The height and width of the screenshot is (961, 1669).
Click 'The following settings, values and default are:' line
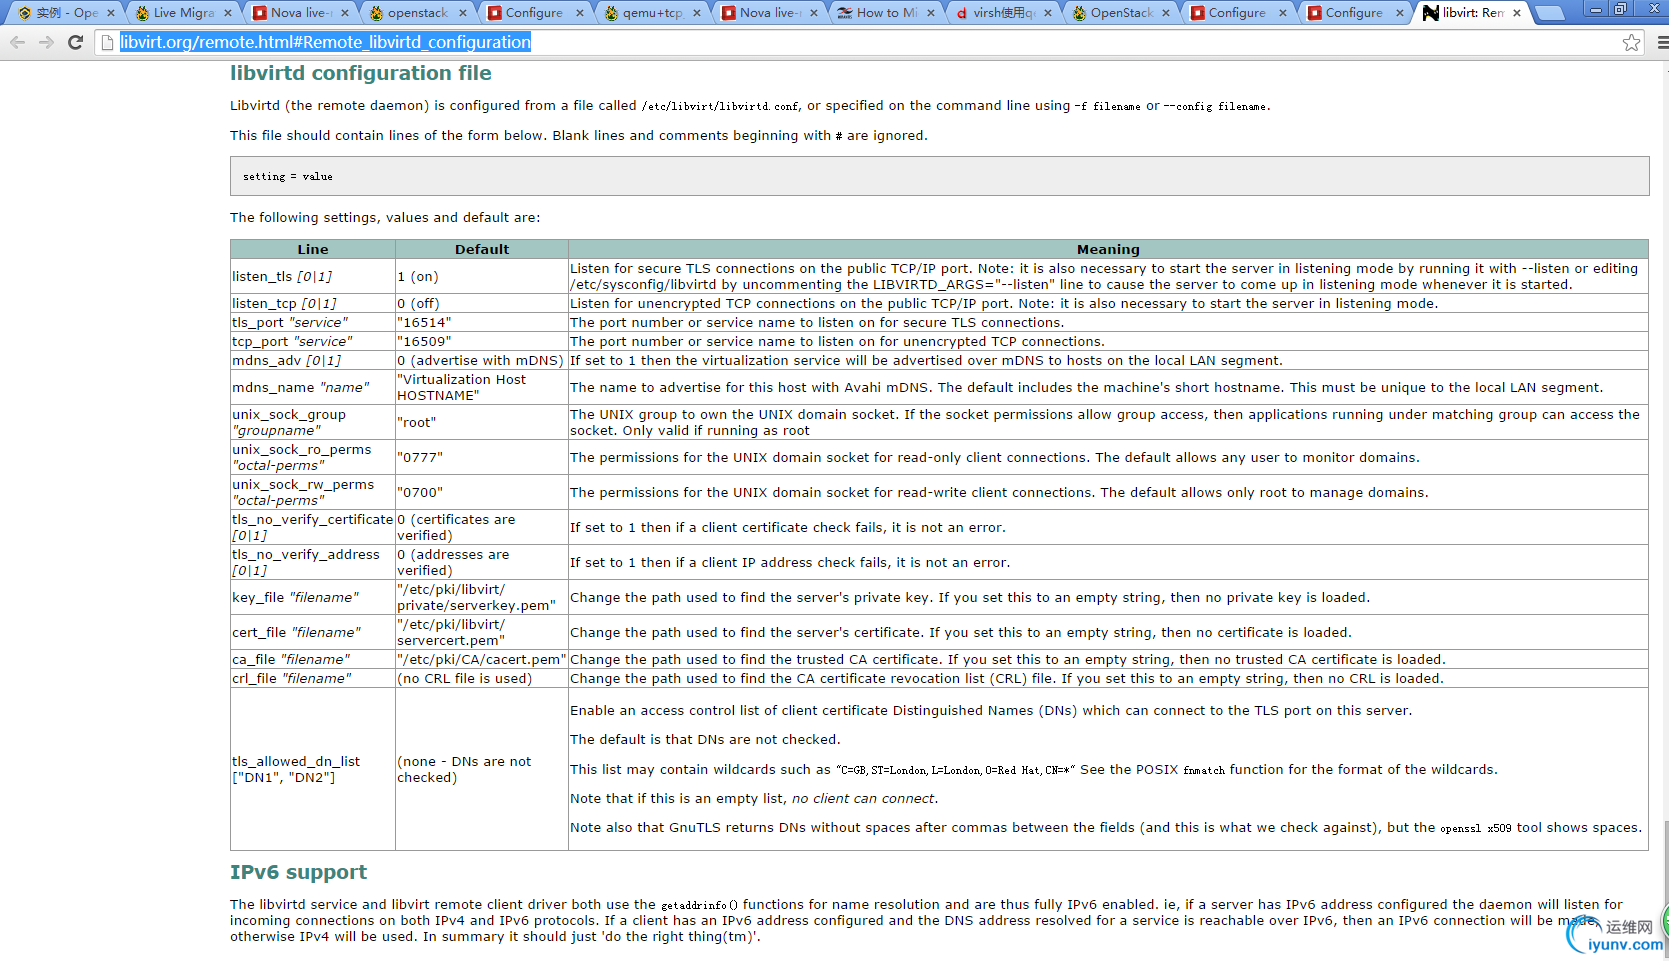385,218
